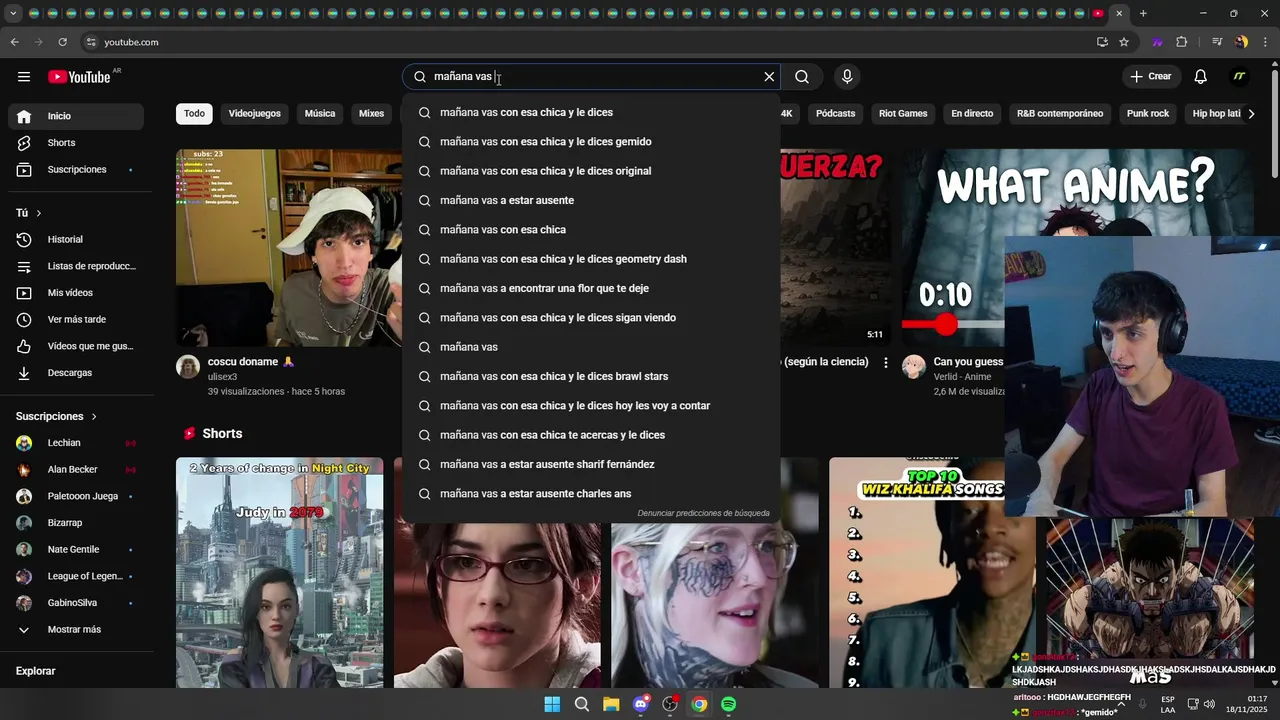Image resolution: width=1280 pixels, height=720 pixels.
Task: Show hidden system tray icons
Action: (x=1120, y=704)
